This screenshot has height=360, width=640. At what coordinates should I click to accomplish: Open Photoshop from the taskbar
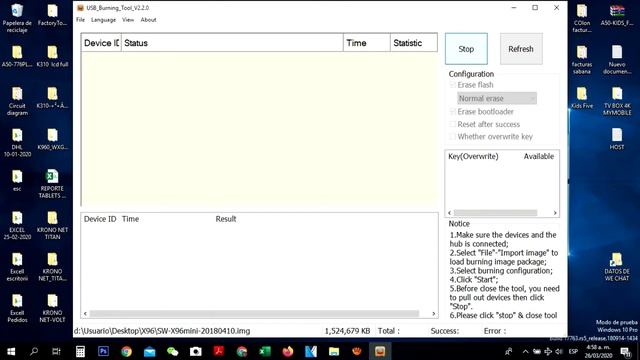click(103, 351)
